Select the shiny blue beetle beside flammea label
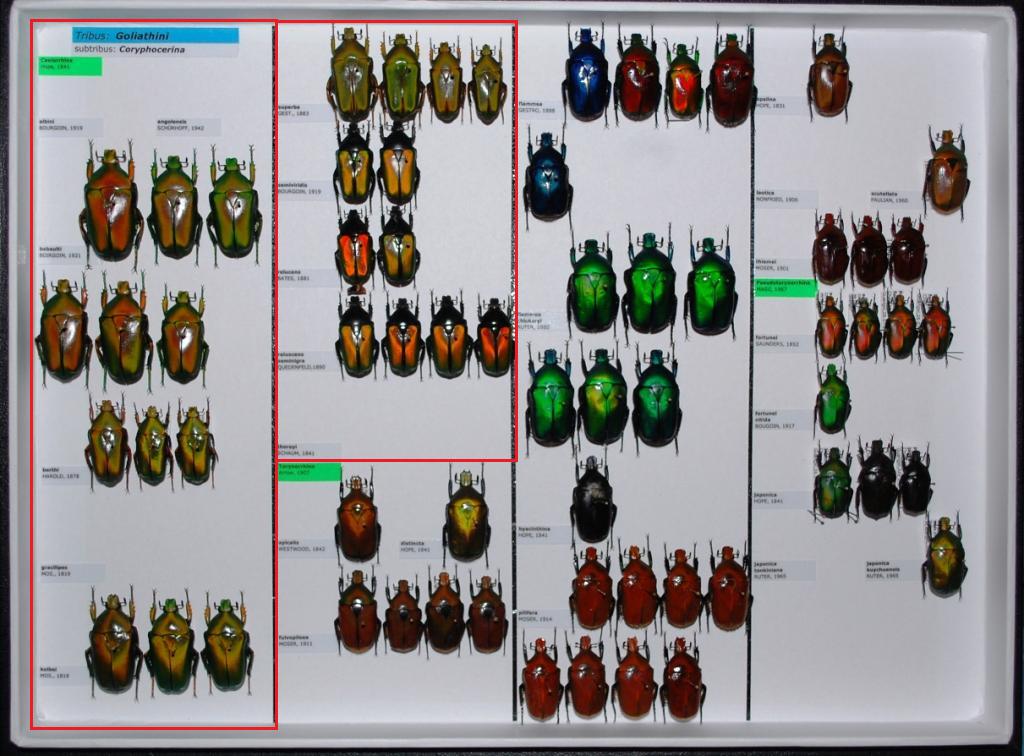Viewport: 1024px width, 756px height. click(x=547, y=179)
